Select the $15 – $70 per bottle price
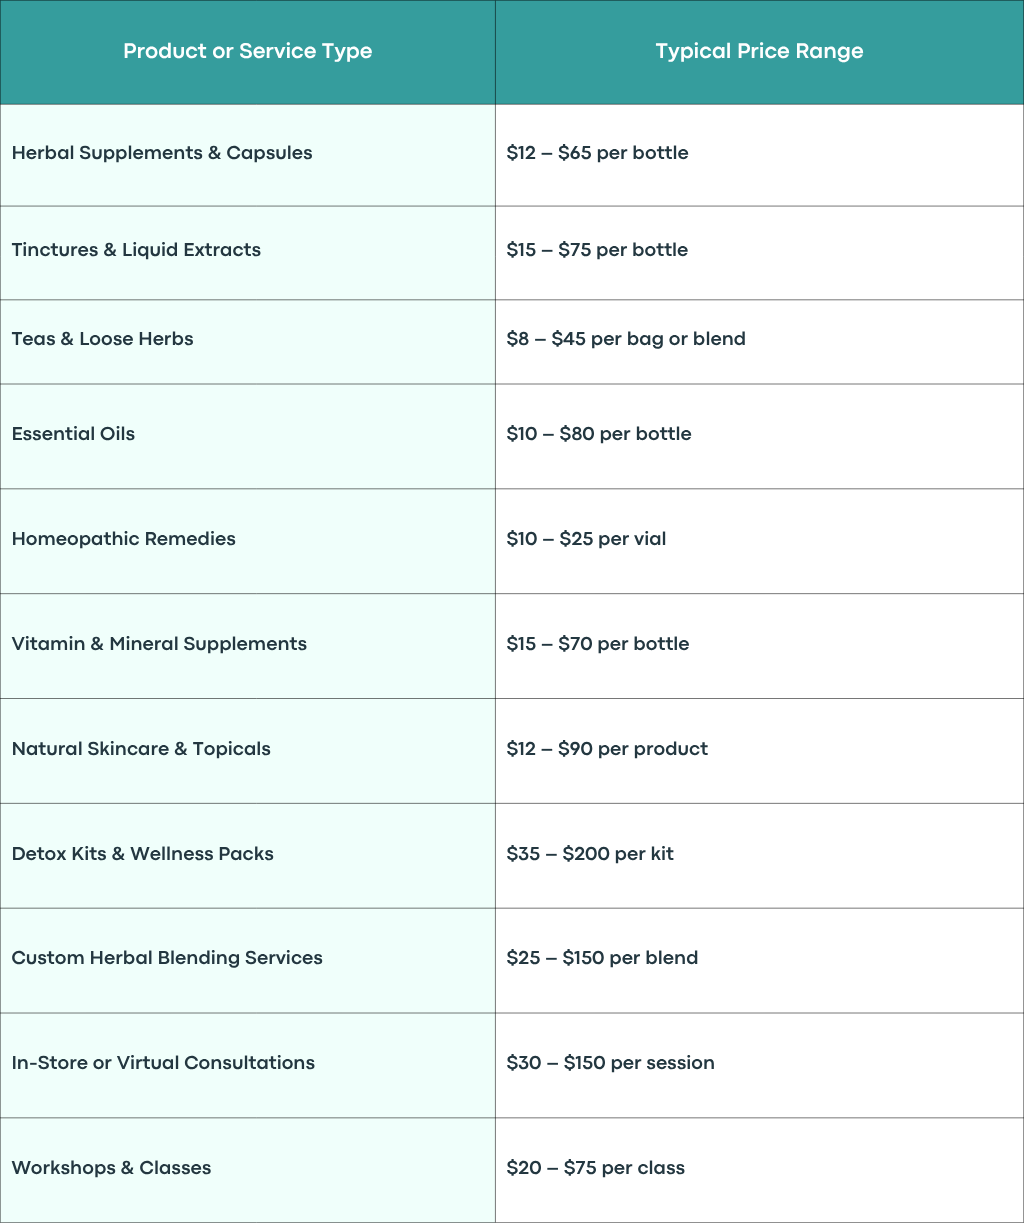Viewport: 1024px width, 1223px height. 598,644
